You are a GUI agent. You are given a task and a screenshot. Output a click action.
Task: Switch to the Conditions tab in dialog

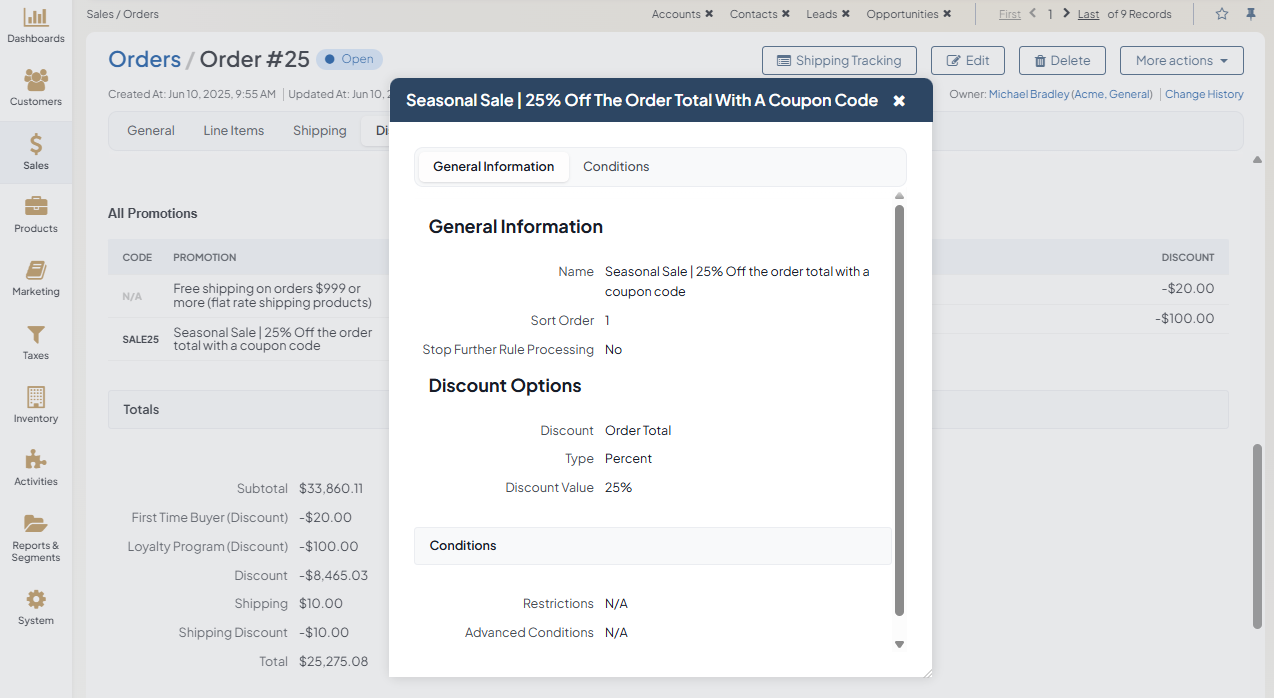click(x=616, y=167)
